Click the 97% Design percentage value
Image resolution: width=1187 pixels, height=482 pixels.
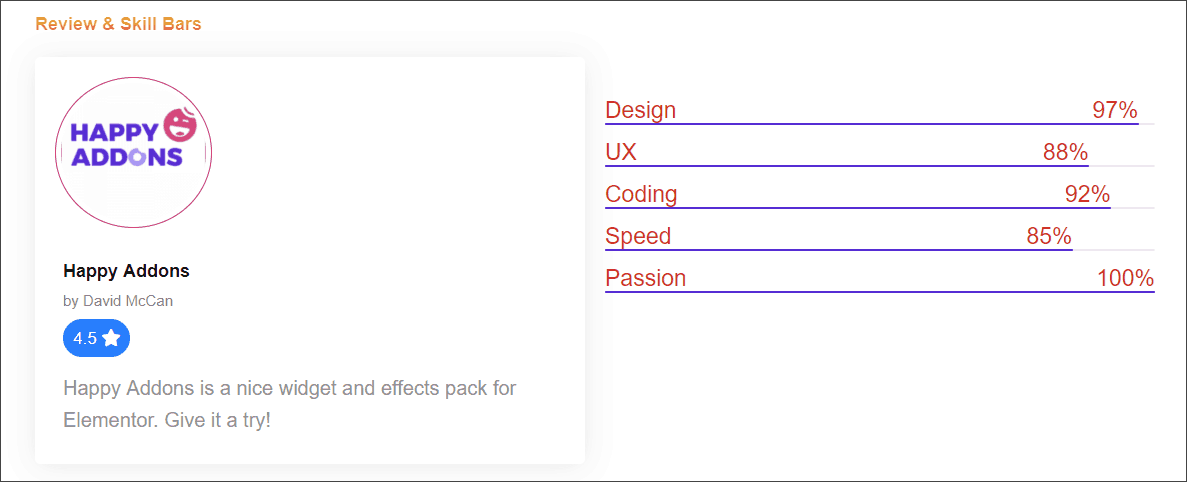[x=1115, y=110]
